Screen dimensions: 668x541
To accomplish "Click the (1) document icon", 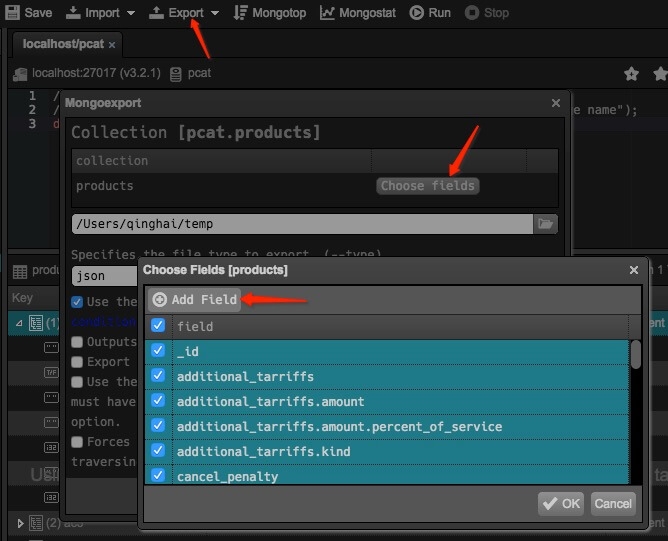I will tap(36, 323).
